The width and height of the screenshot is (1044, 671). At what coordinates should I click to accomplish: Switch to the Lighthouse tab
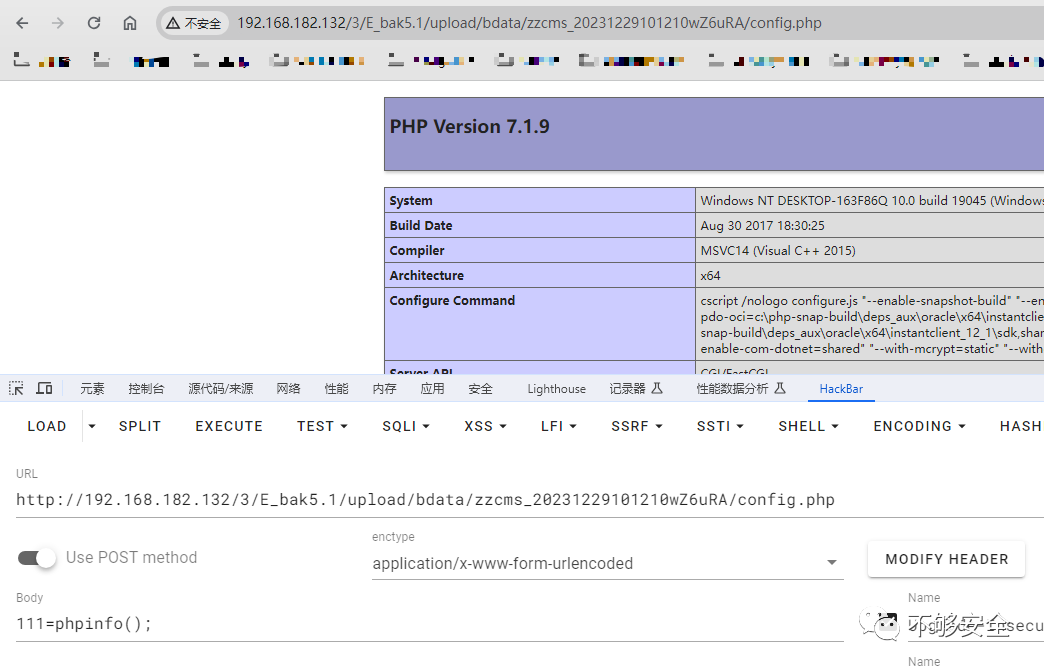(557, 389)
